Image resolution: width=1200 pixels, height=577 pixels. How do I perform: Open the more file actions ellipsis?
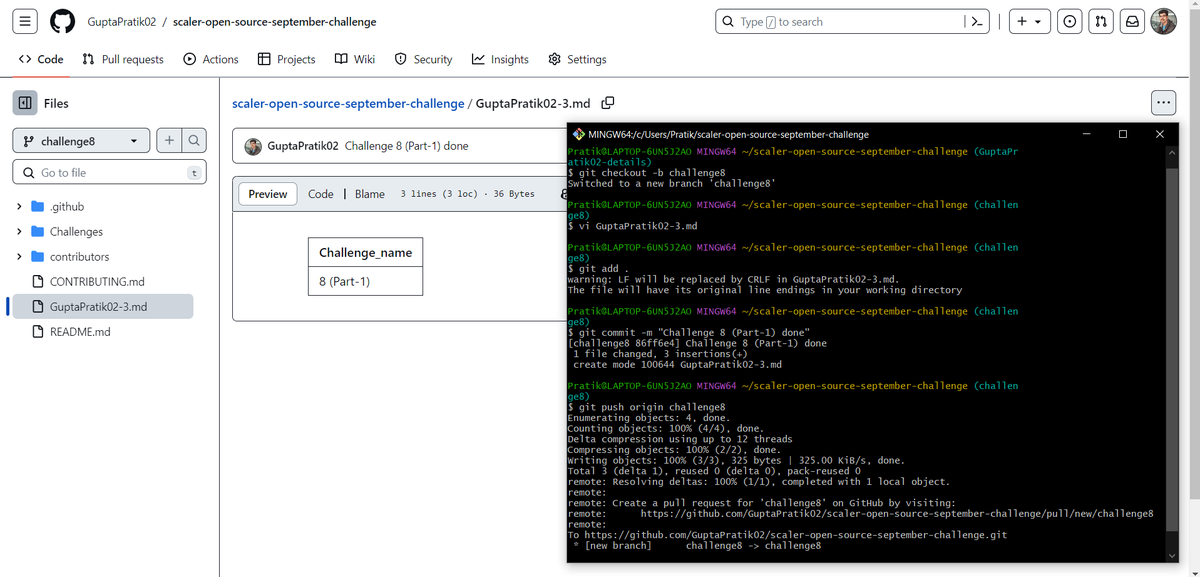1162,102
